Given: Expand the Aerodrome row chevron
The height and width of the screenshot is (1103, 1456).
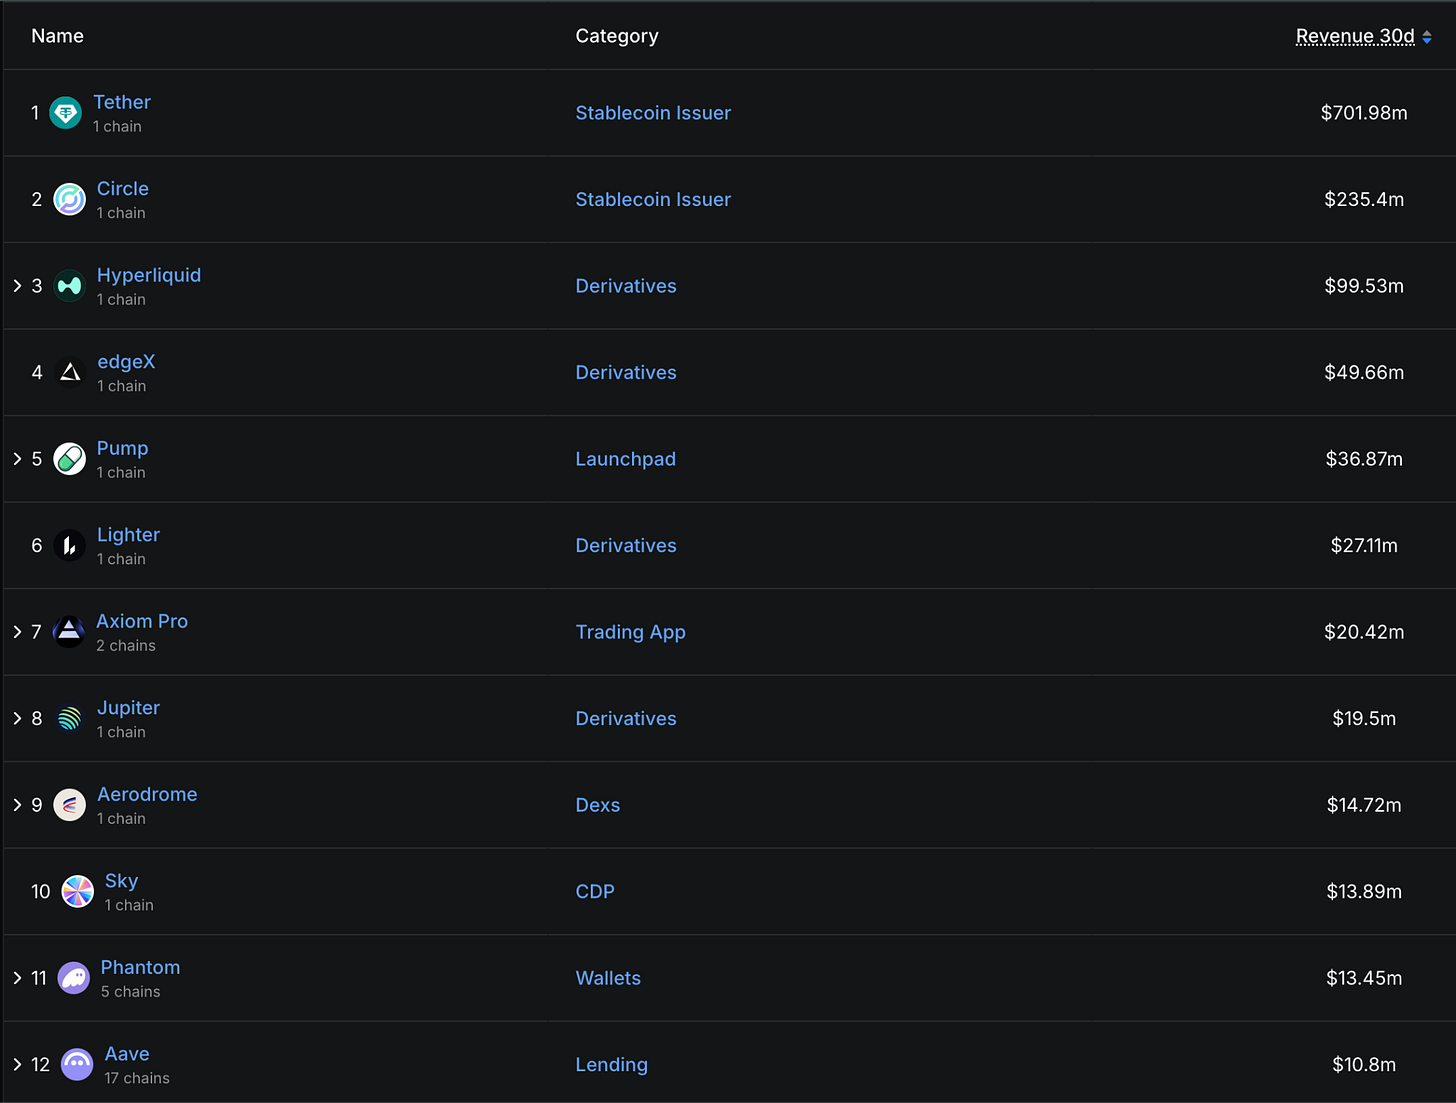Looking at the screenshot, I should (x=17, y=805).
